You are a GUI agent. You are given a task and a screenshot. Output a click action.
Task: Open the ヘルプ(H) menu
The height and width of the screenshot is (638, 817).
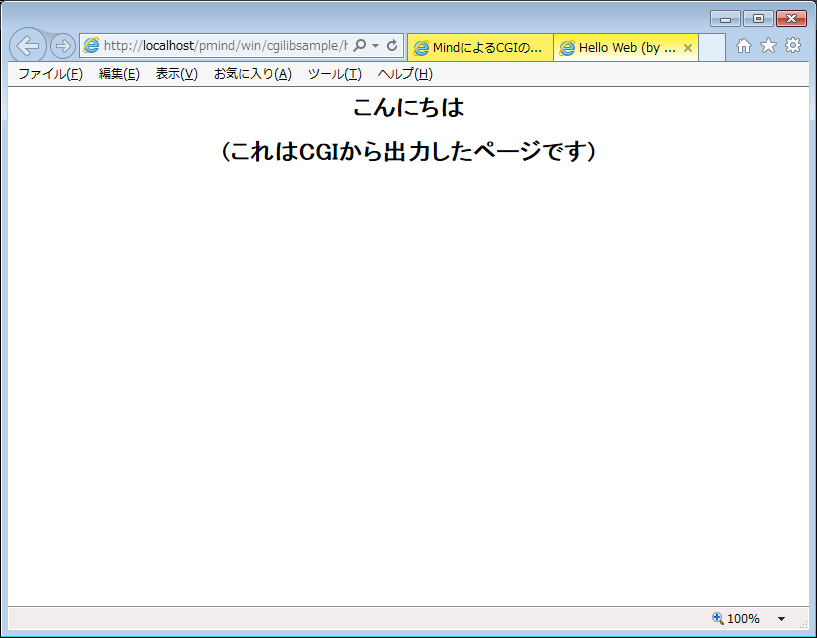405,74
